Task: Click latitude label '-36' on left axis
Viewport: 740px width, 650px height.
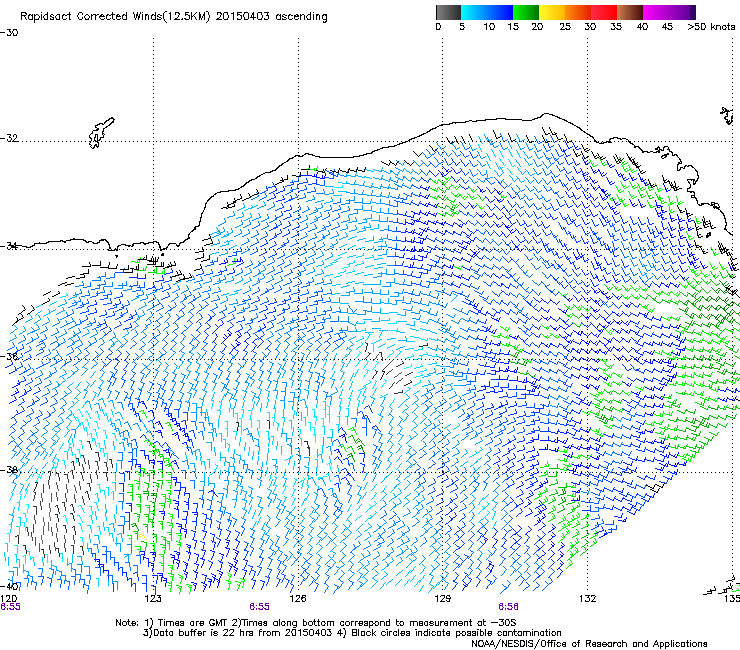Action: 9,356
